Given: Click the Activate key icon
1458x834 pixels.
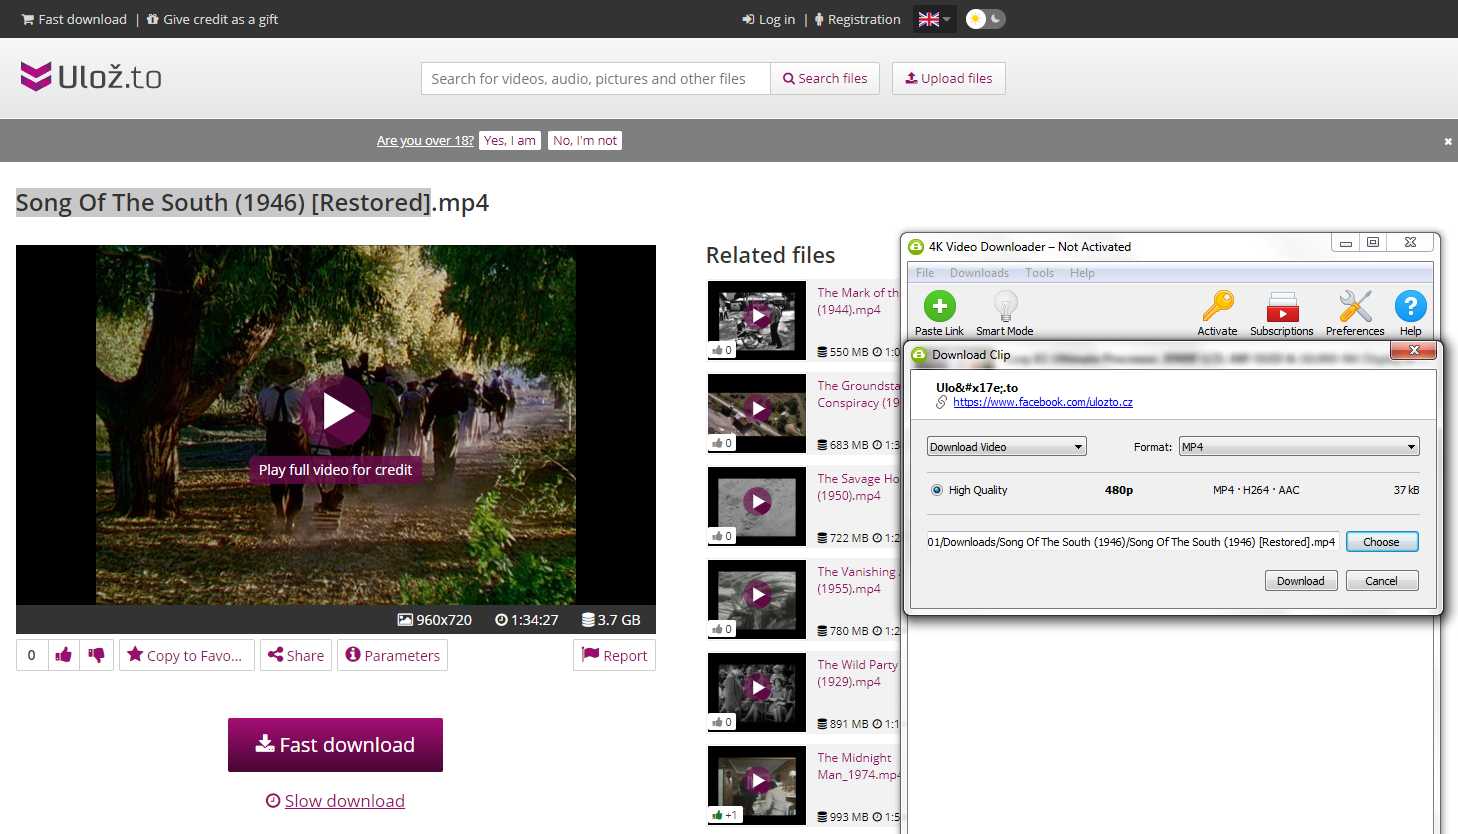Looking at the screenshot, I should click(1217, 306).
